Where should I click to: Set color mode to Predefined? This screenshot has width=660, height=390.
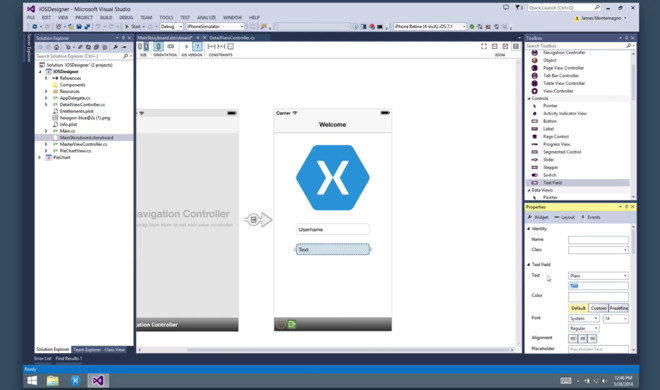coord(618,308)
